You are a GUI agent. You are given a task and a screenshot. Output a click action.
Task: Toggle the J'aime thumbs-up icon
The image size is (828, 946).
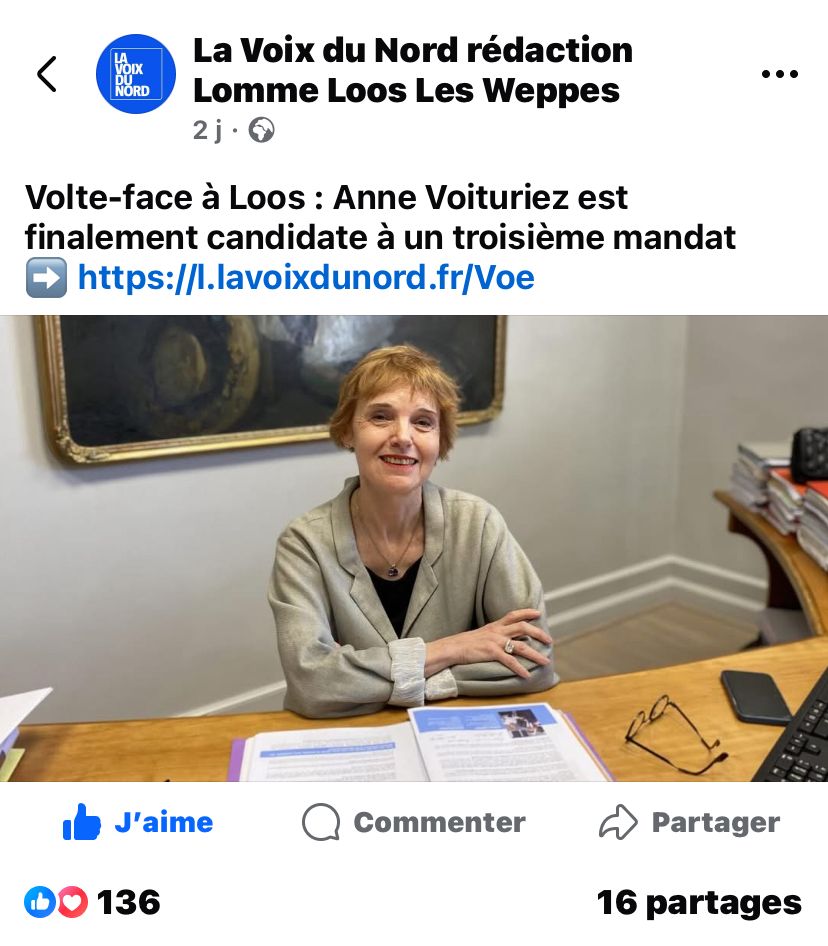click(x=81, y=822)
